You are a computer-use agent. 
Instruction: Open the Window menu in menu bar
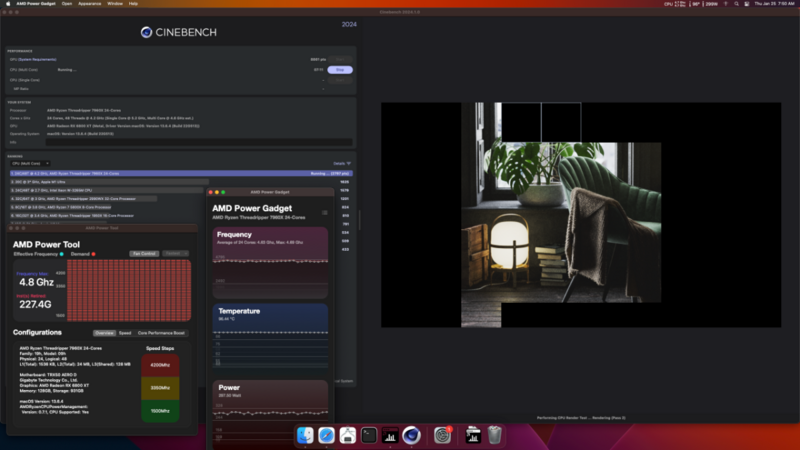click(115, 4)
